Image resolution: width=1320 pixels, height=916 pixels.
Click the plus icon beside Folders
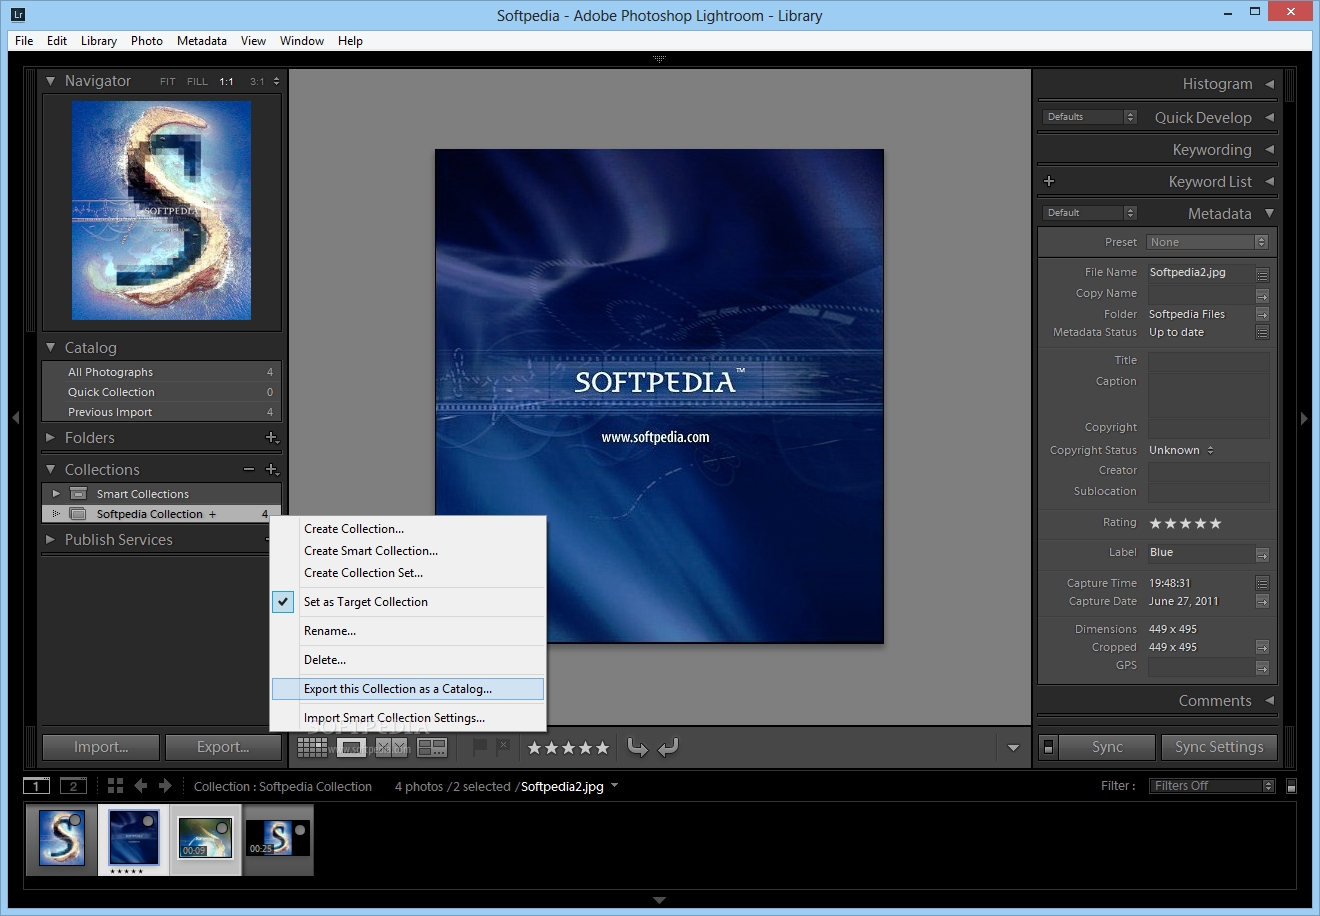[x=271, y=438]
